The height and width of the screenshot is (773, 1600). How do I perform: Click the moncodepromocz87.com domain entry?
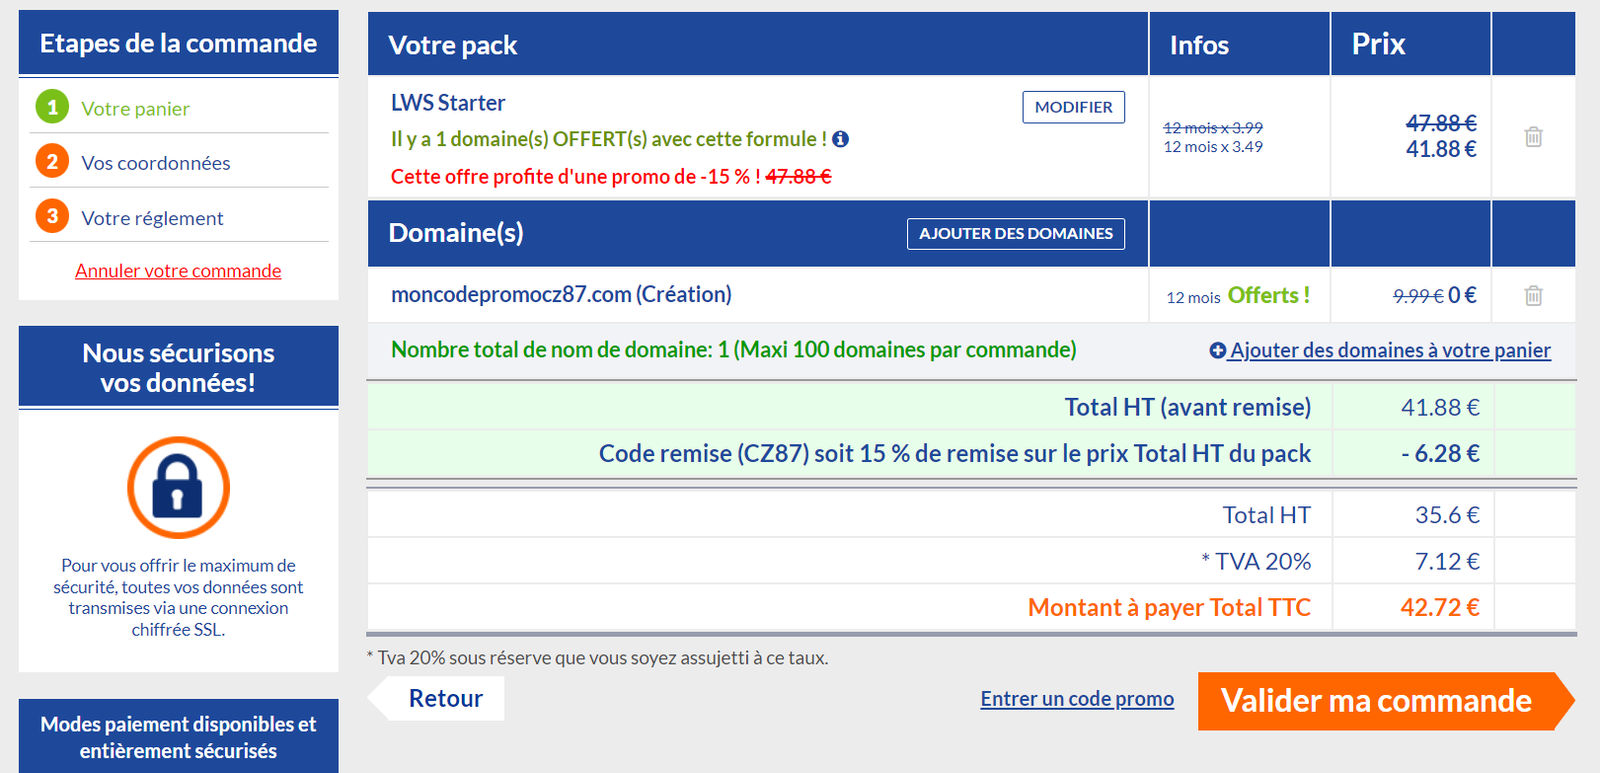point(561,294)
